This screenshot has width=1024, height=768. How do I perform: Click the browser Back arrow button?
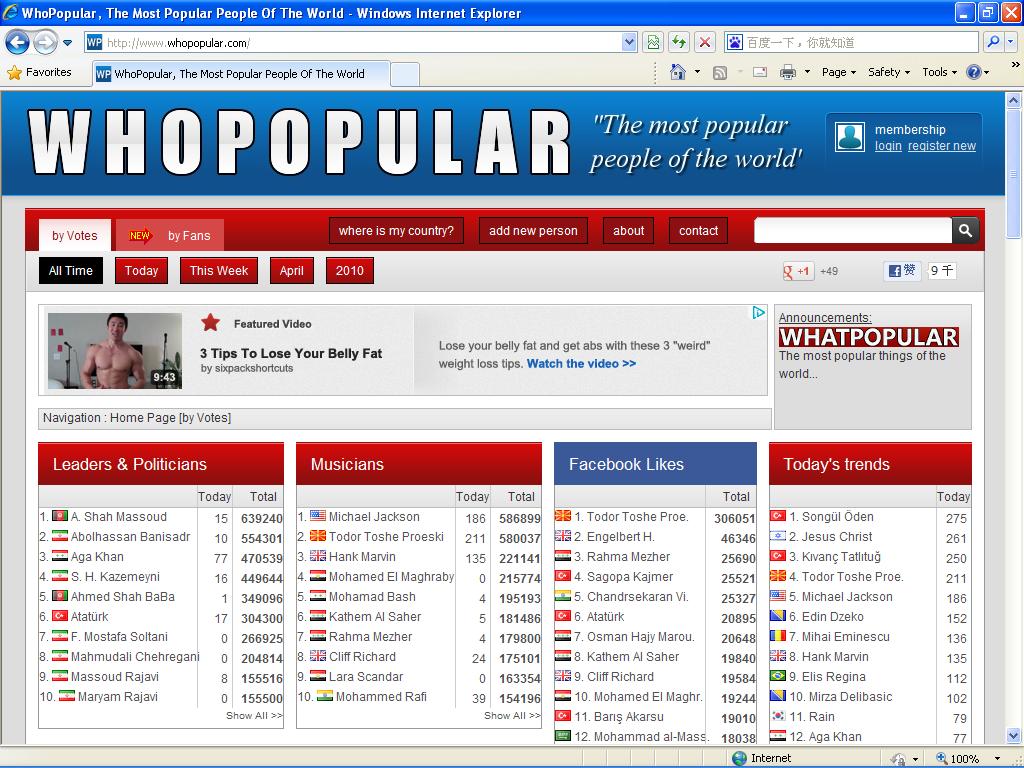(x=18, y=42)
